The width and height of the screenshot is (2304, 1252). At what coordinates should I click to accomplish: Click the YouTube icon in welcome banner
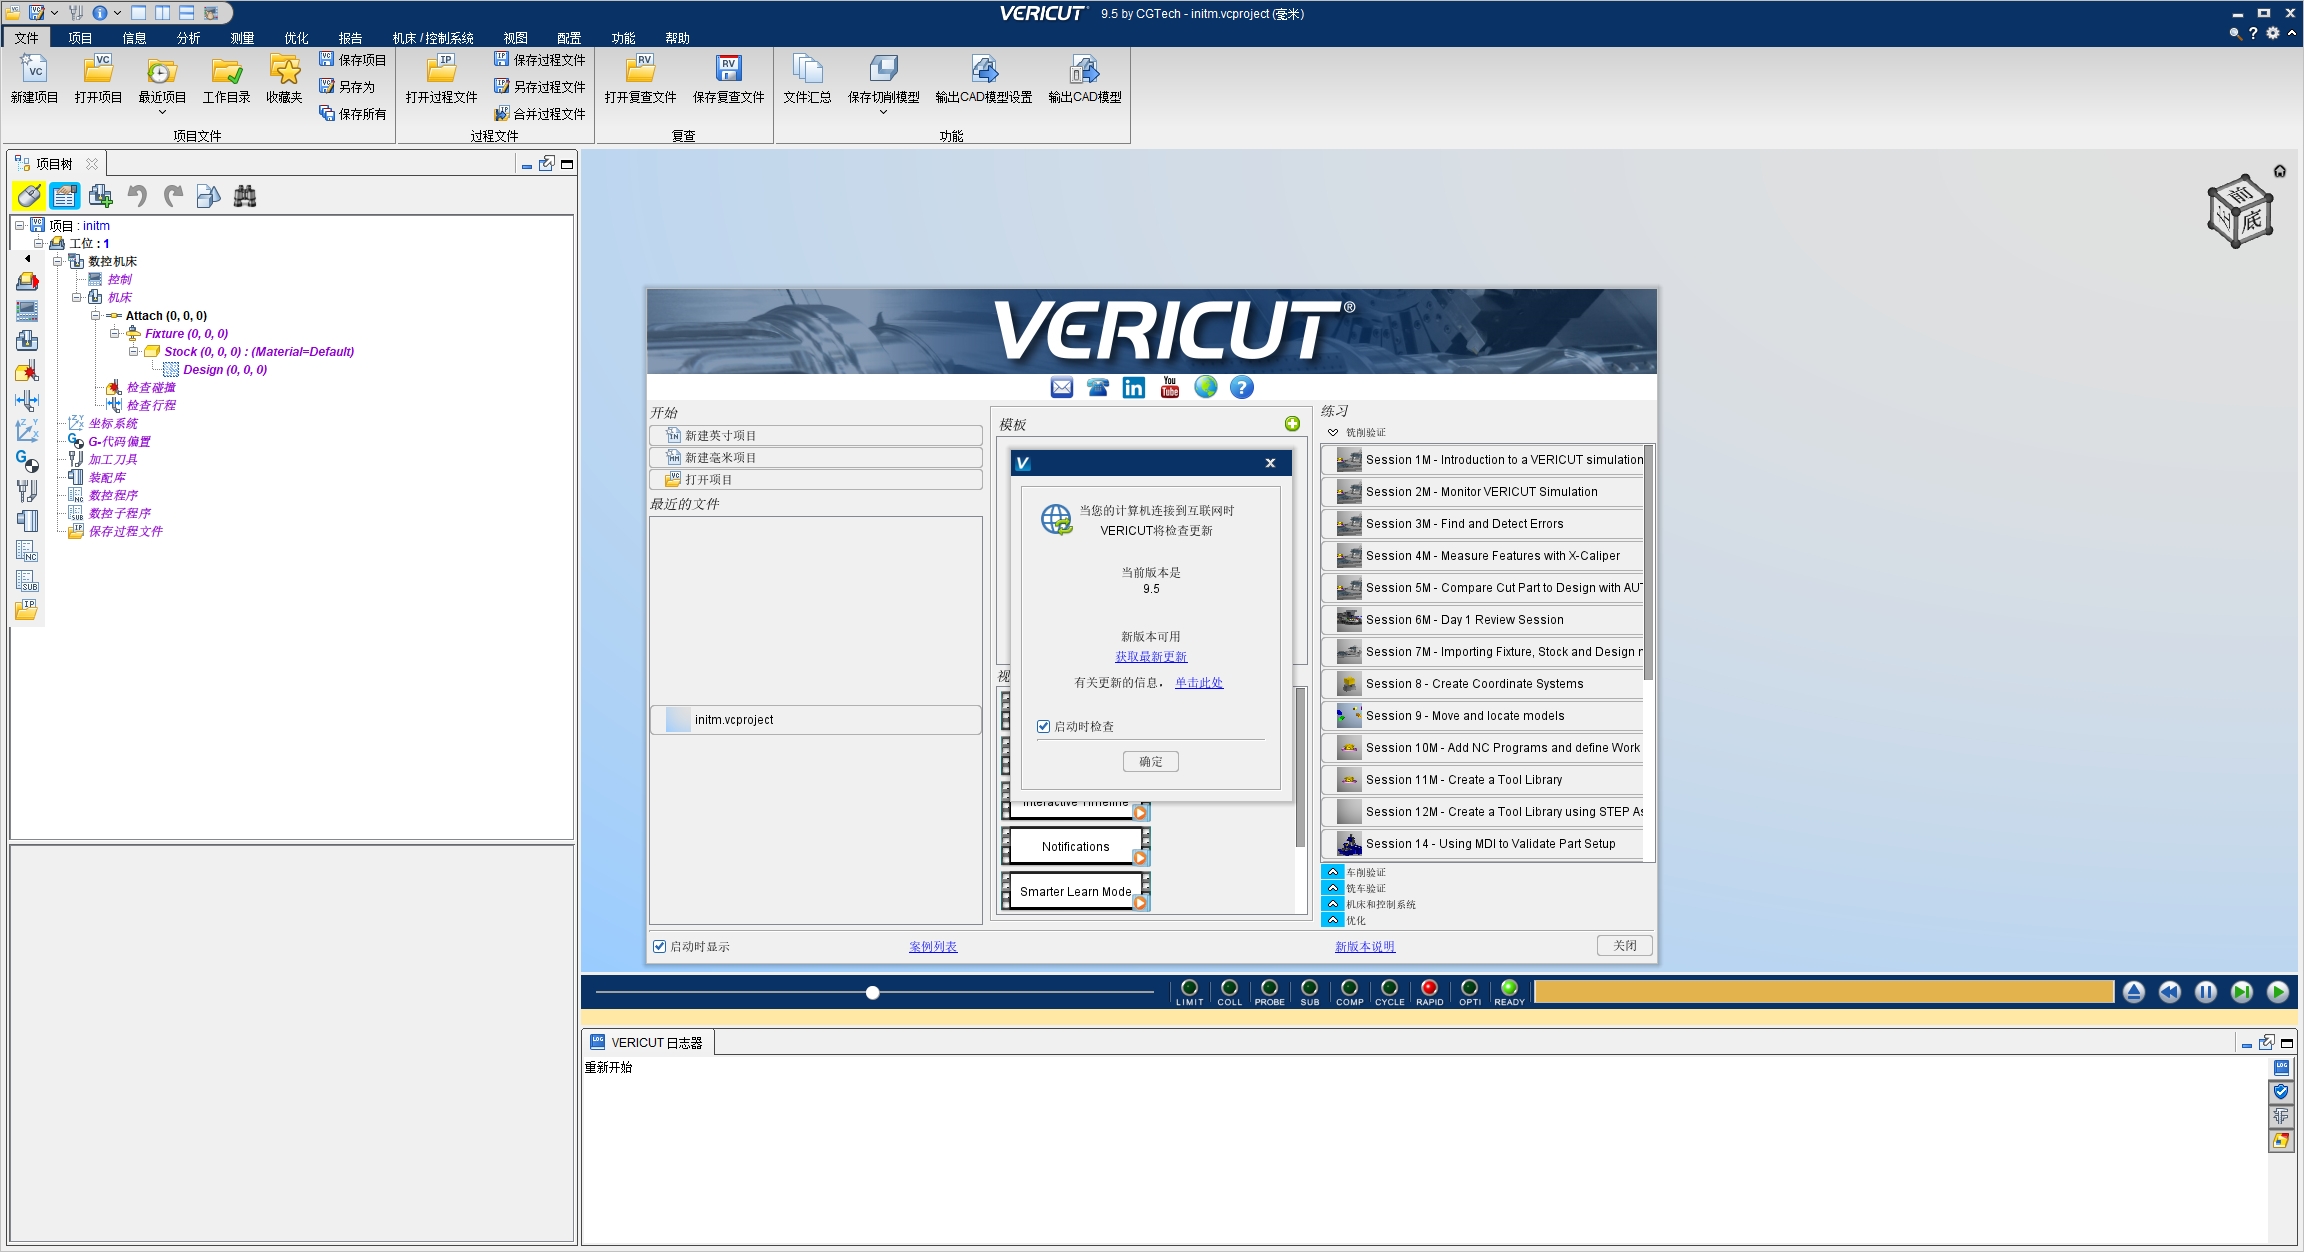(x=1169, y=388)
